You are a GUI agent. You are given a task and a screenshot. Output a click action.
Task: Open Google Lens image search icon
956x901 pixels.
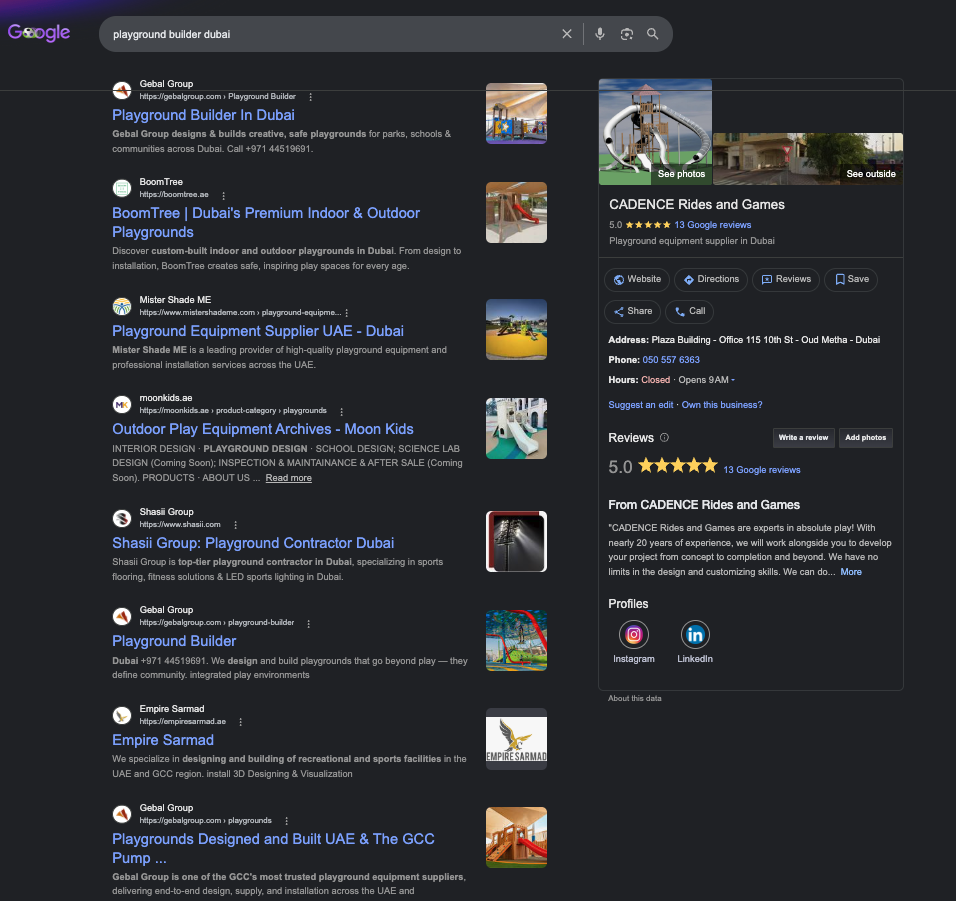point(627,34)
